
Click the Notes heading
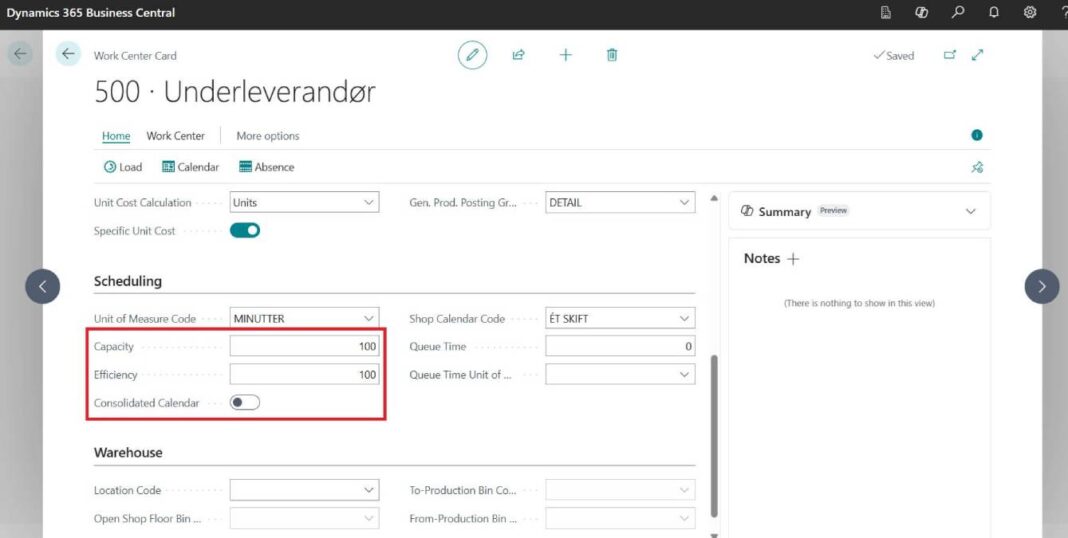pyautogui.click(x=761, y=259)
